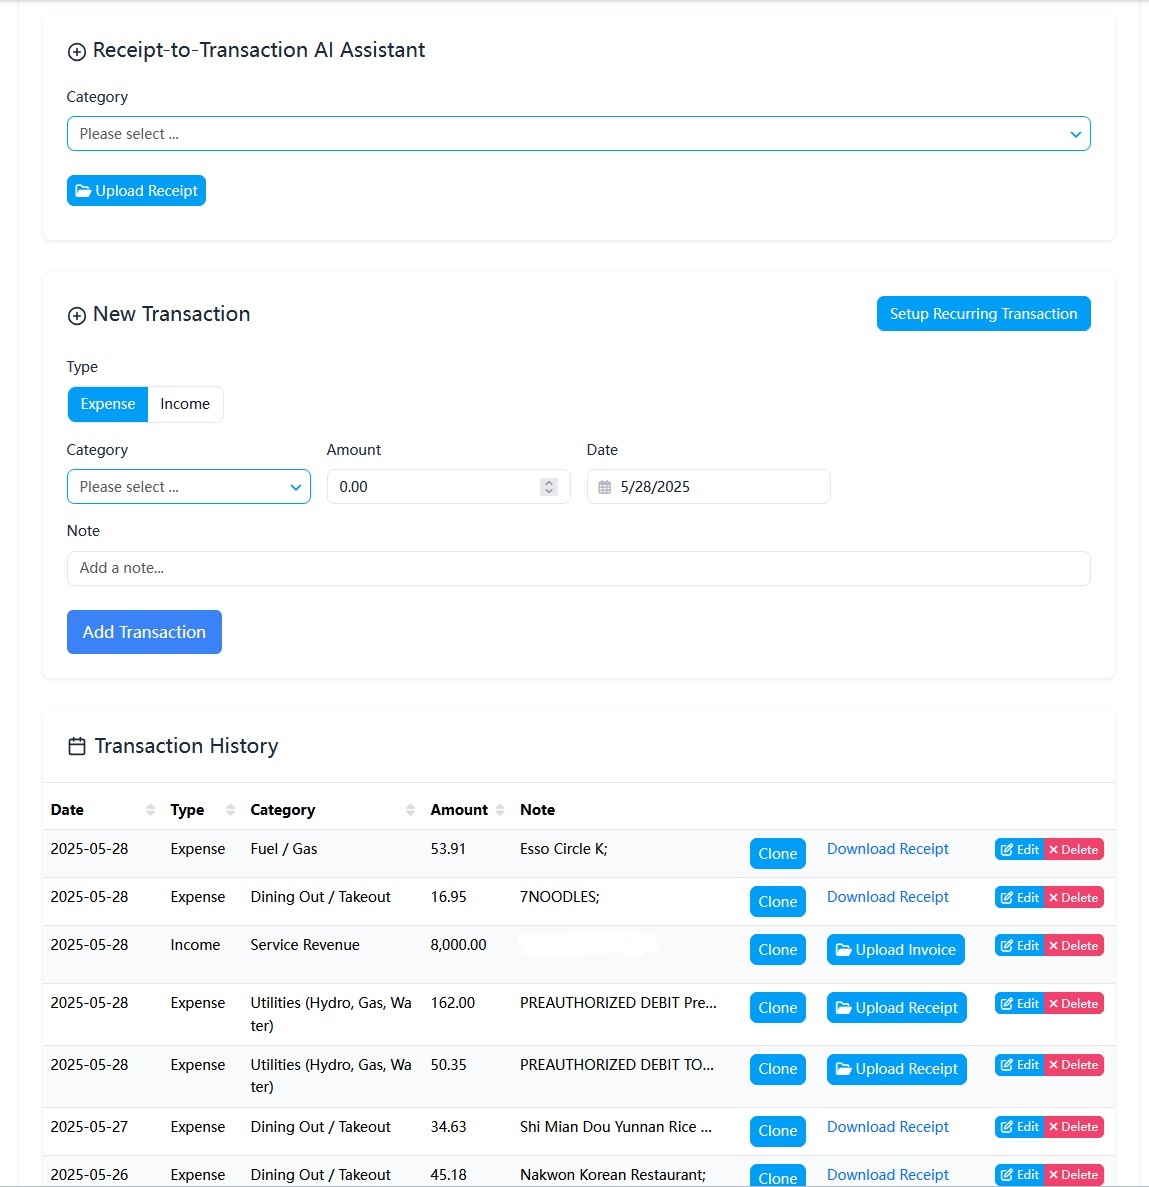The height and width of the screenshot is (1187, 1149).
Task: Edit the Fuel / Gas transaction
Action: tap(1018, 849)
